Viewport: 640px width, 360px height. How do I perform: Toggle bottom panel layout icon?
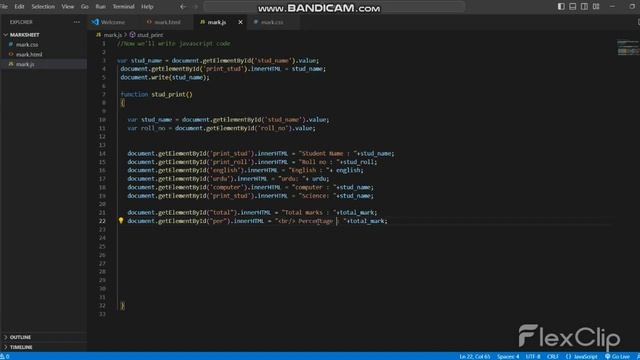click(x=573, y=7)
